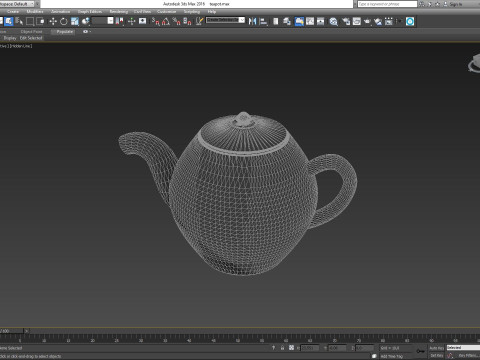Image resolution: width=480 pixels, height=360 pixels.
Task: Open the Curve Editor
Action: point(310,21)
